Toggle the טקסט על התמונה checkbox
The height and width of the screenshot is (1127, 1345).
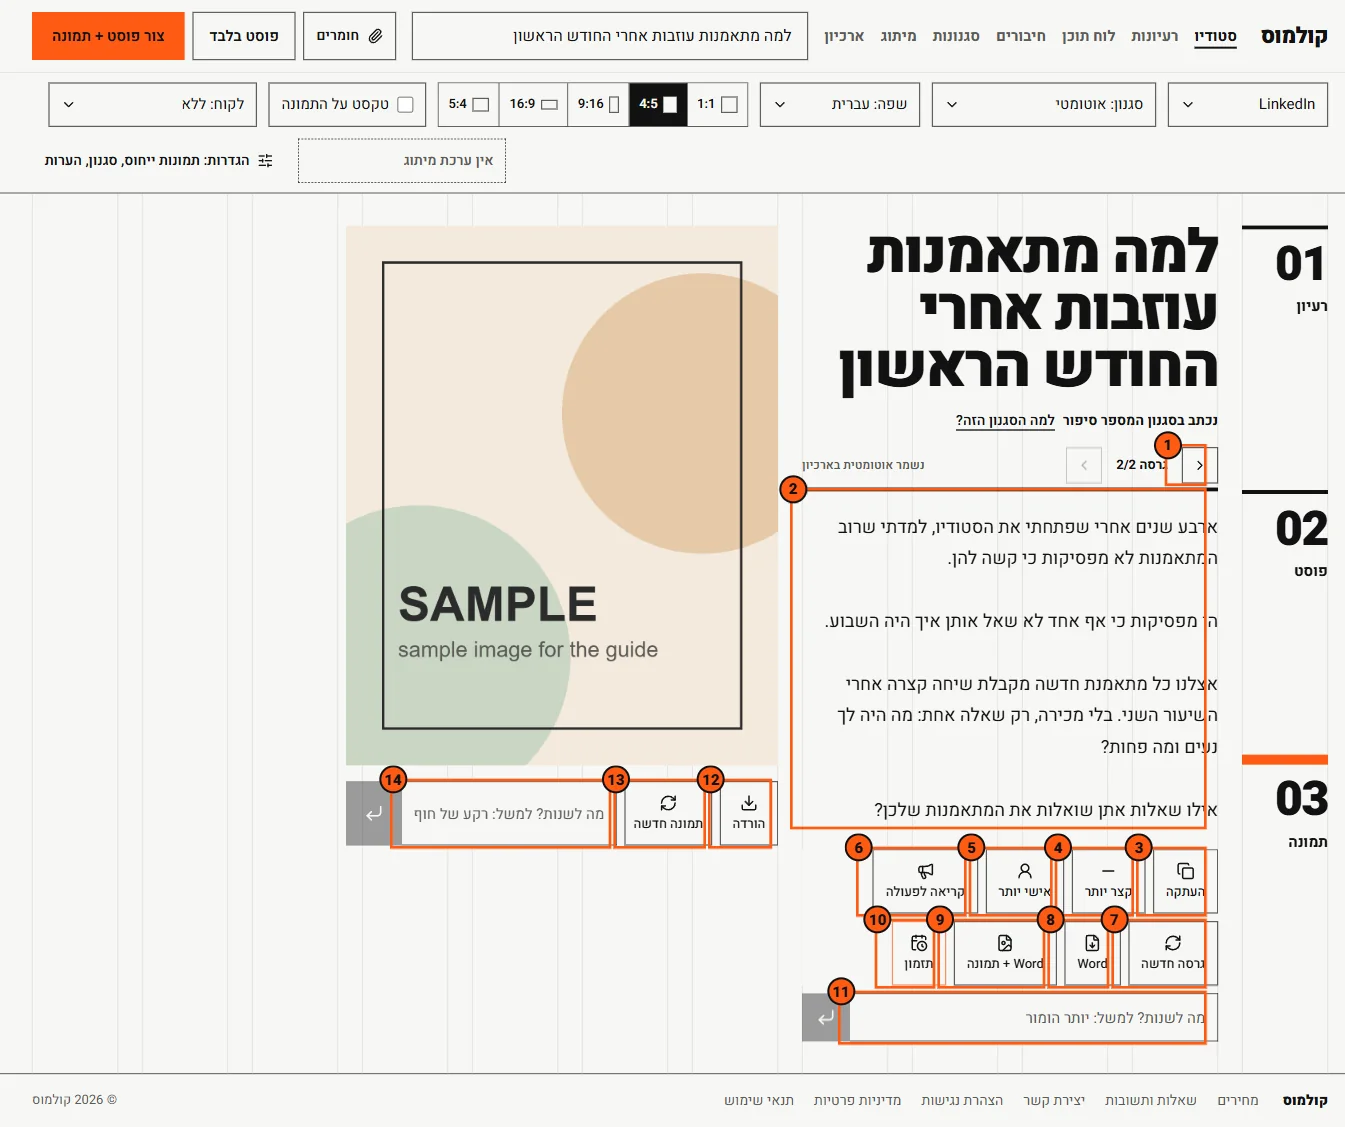[x=405, y=104]
